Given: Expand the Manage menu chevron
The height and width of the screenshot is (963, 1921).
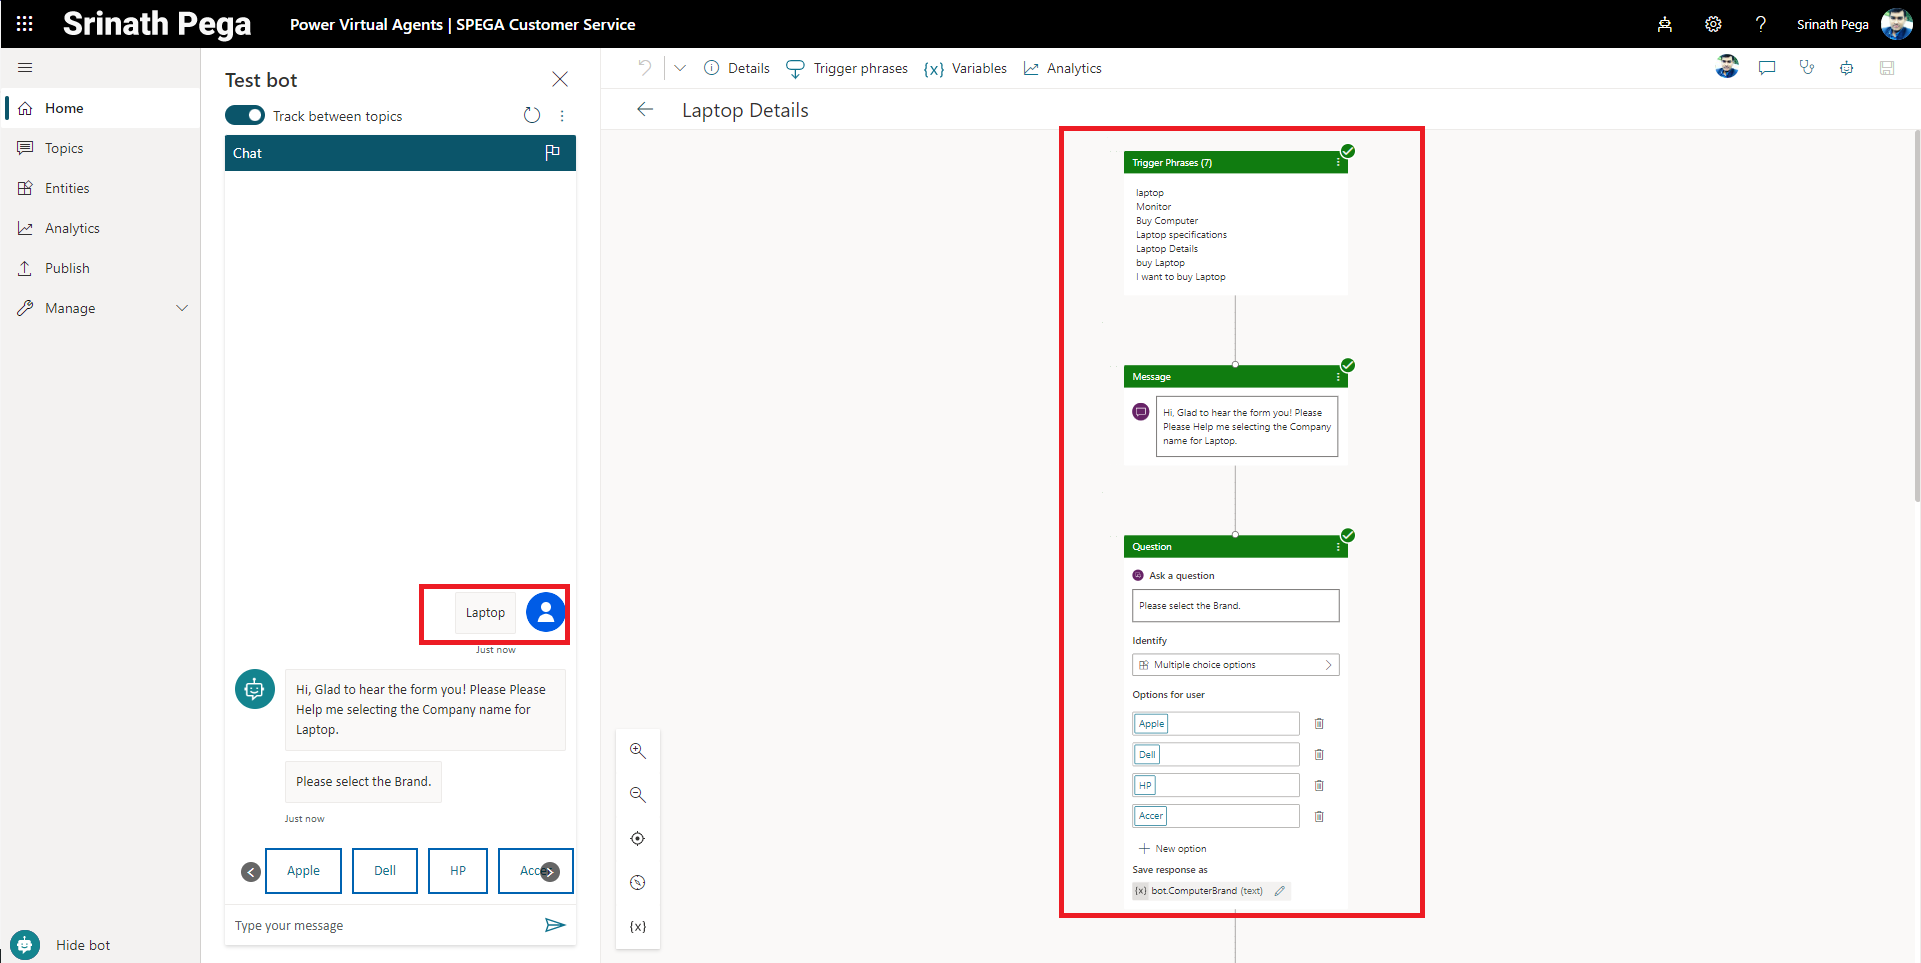Looking at the screenshot, I should [x=182, y=308].
